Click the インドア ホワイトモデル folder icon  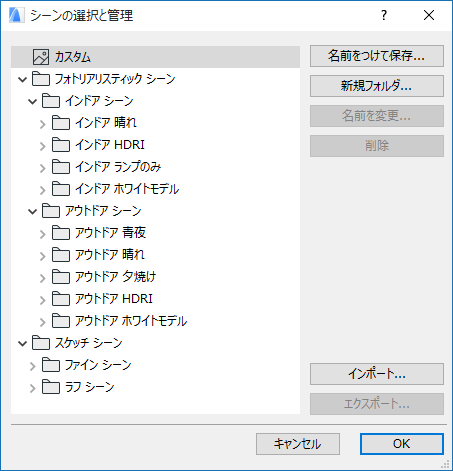pyautogui.click(x=61, y=189)
